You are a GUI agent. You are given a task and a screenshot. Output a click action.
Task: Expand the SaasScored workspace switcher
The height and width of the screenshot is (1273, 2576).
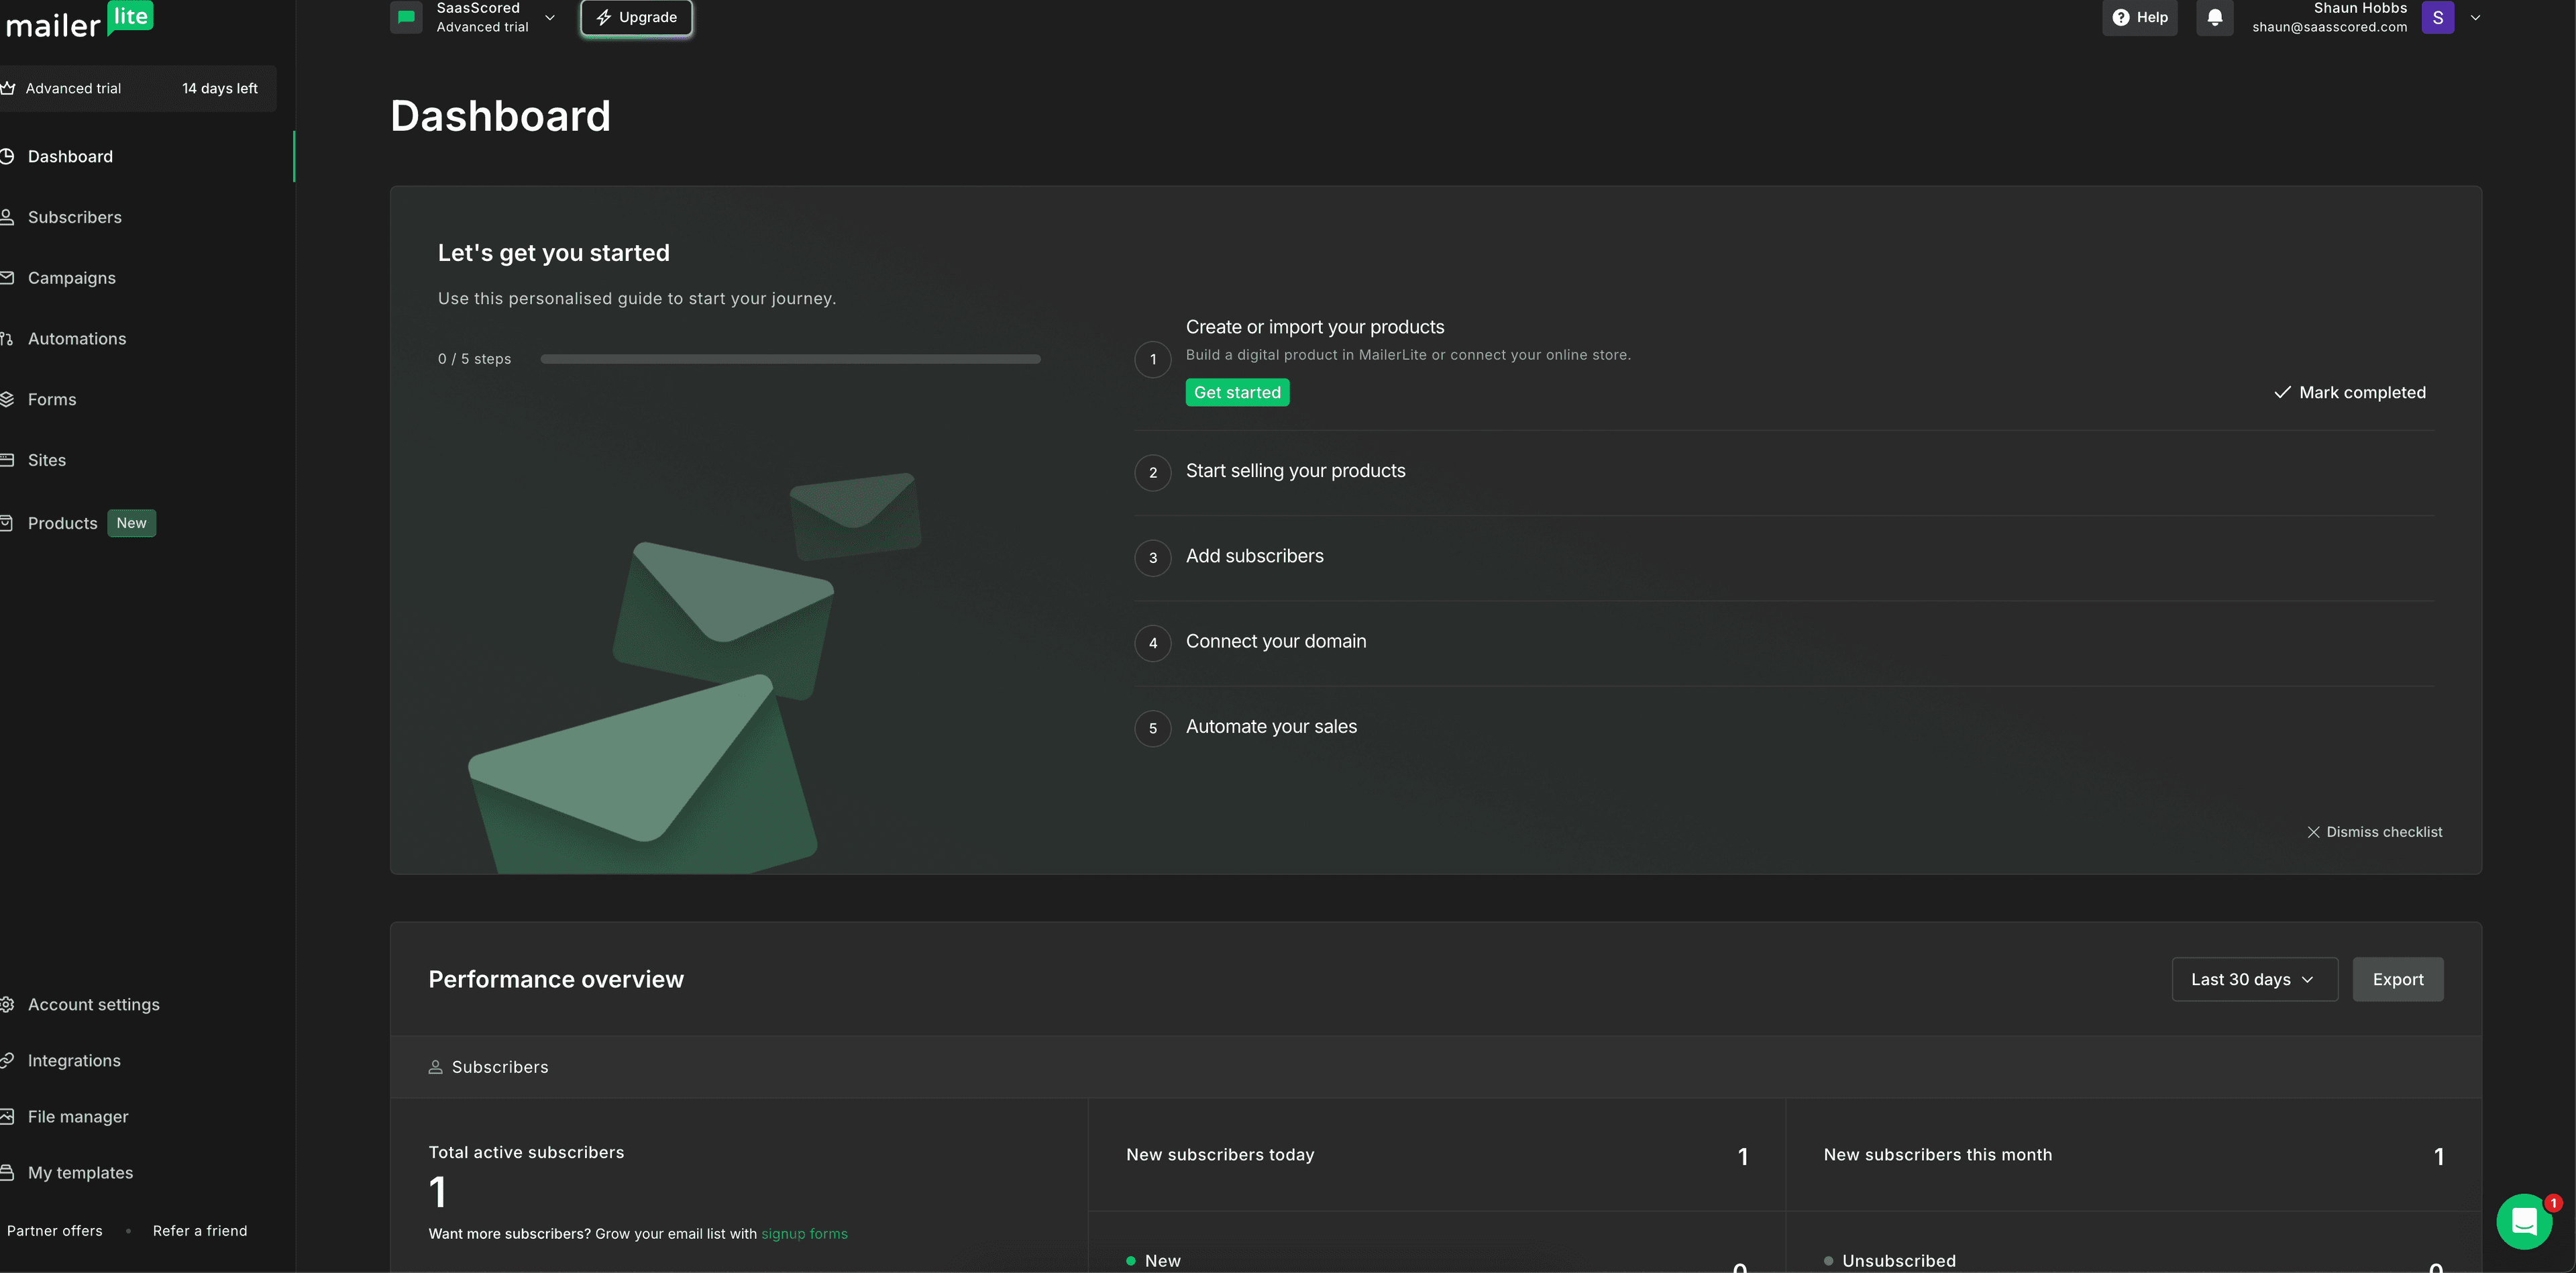tap(550, 17)
